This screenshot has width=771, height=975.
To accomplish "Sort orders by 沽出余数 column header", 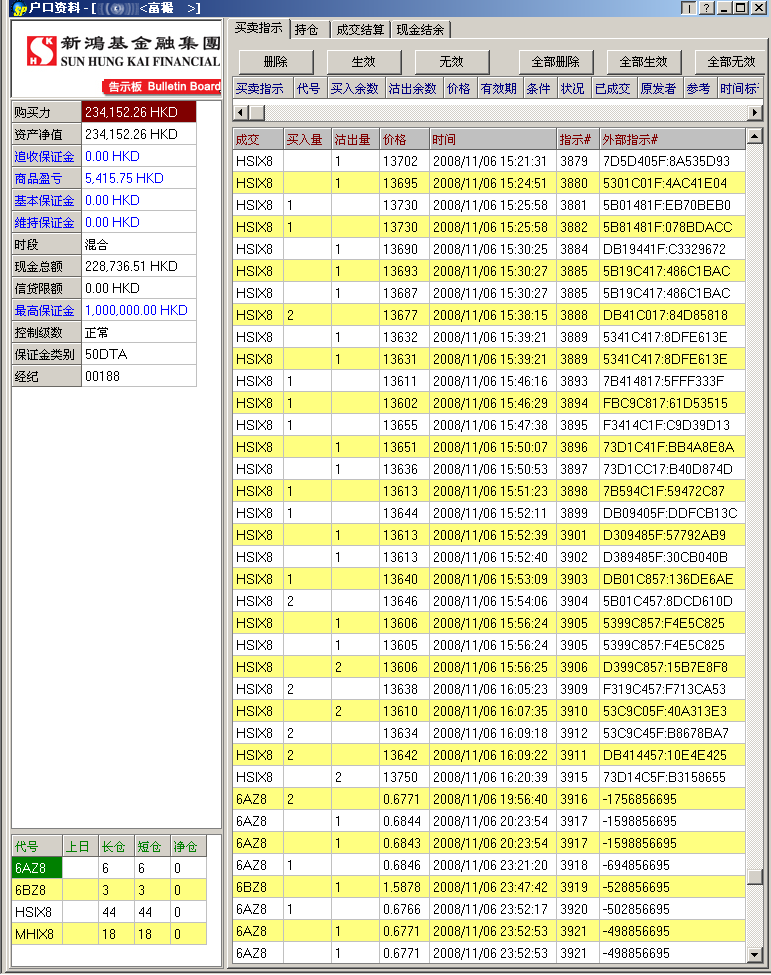I will click(413, 89).
